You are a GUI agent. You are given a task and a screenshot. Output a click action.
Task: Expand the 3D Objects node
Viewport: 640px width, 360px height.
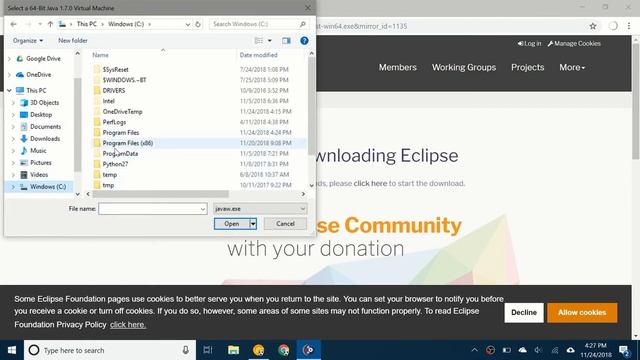point(13,103)
